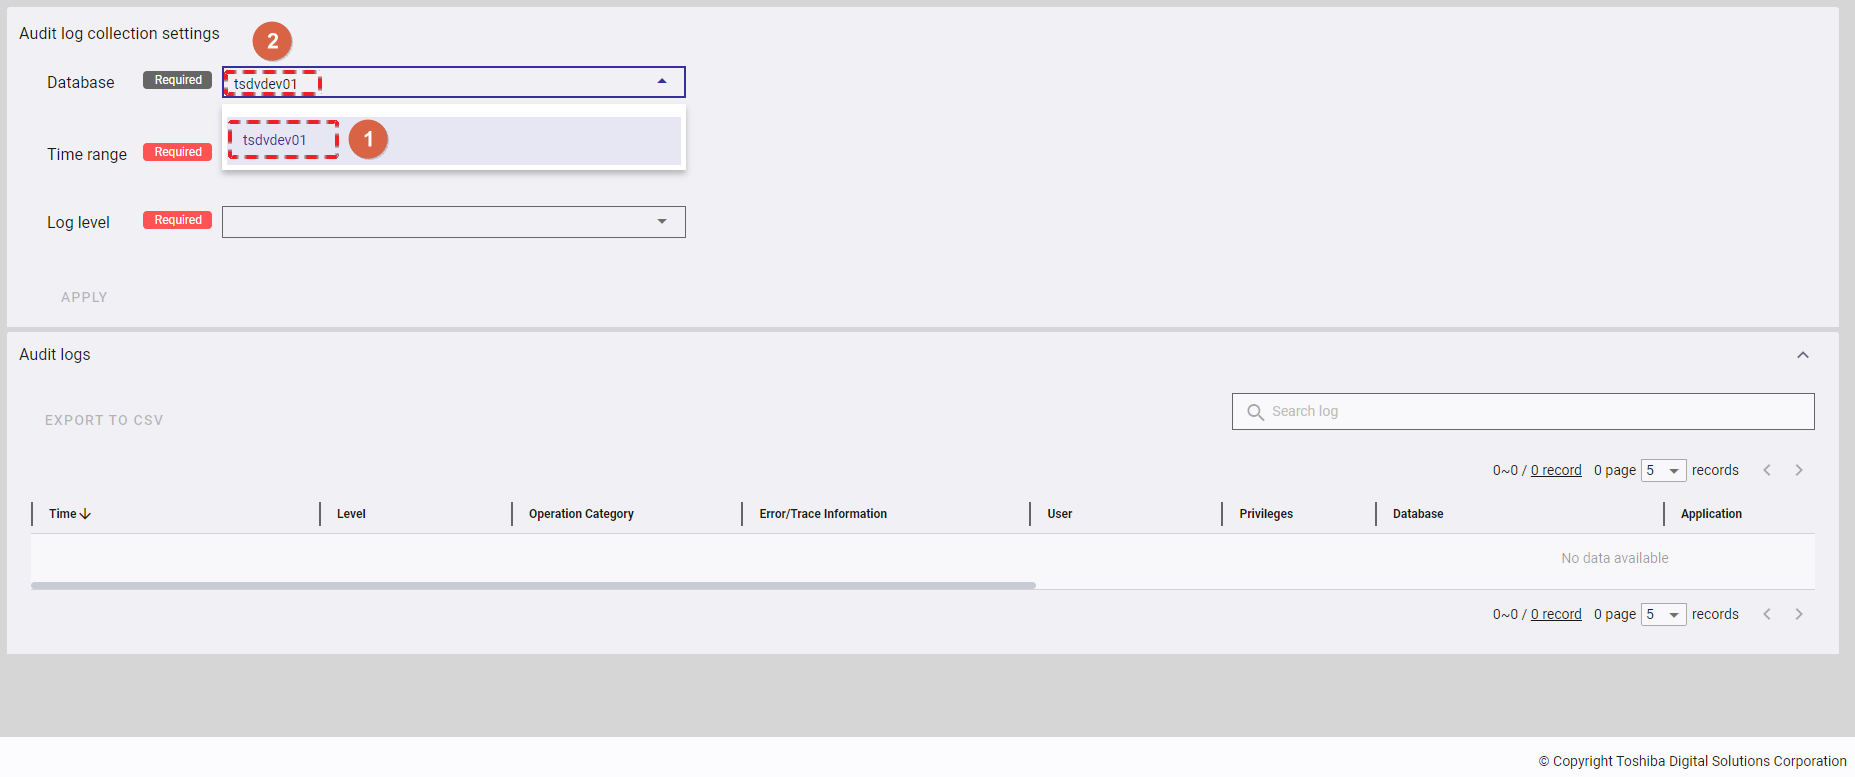Viewport: 1855px width, 777px height.
Task: Collapse the Database dropdown arrow
Action: pos(661,82)
